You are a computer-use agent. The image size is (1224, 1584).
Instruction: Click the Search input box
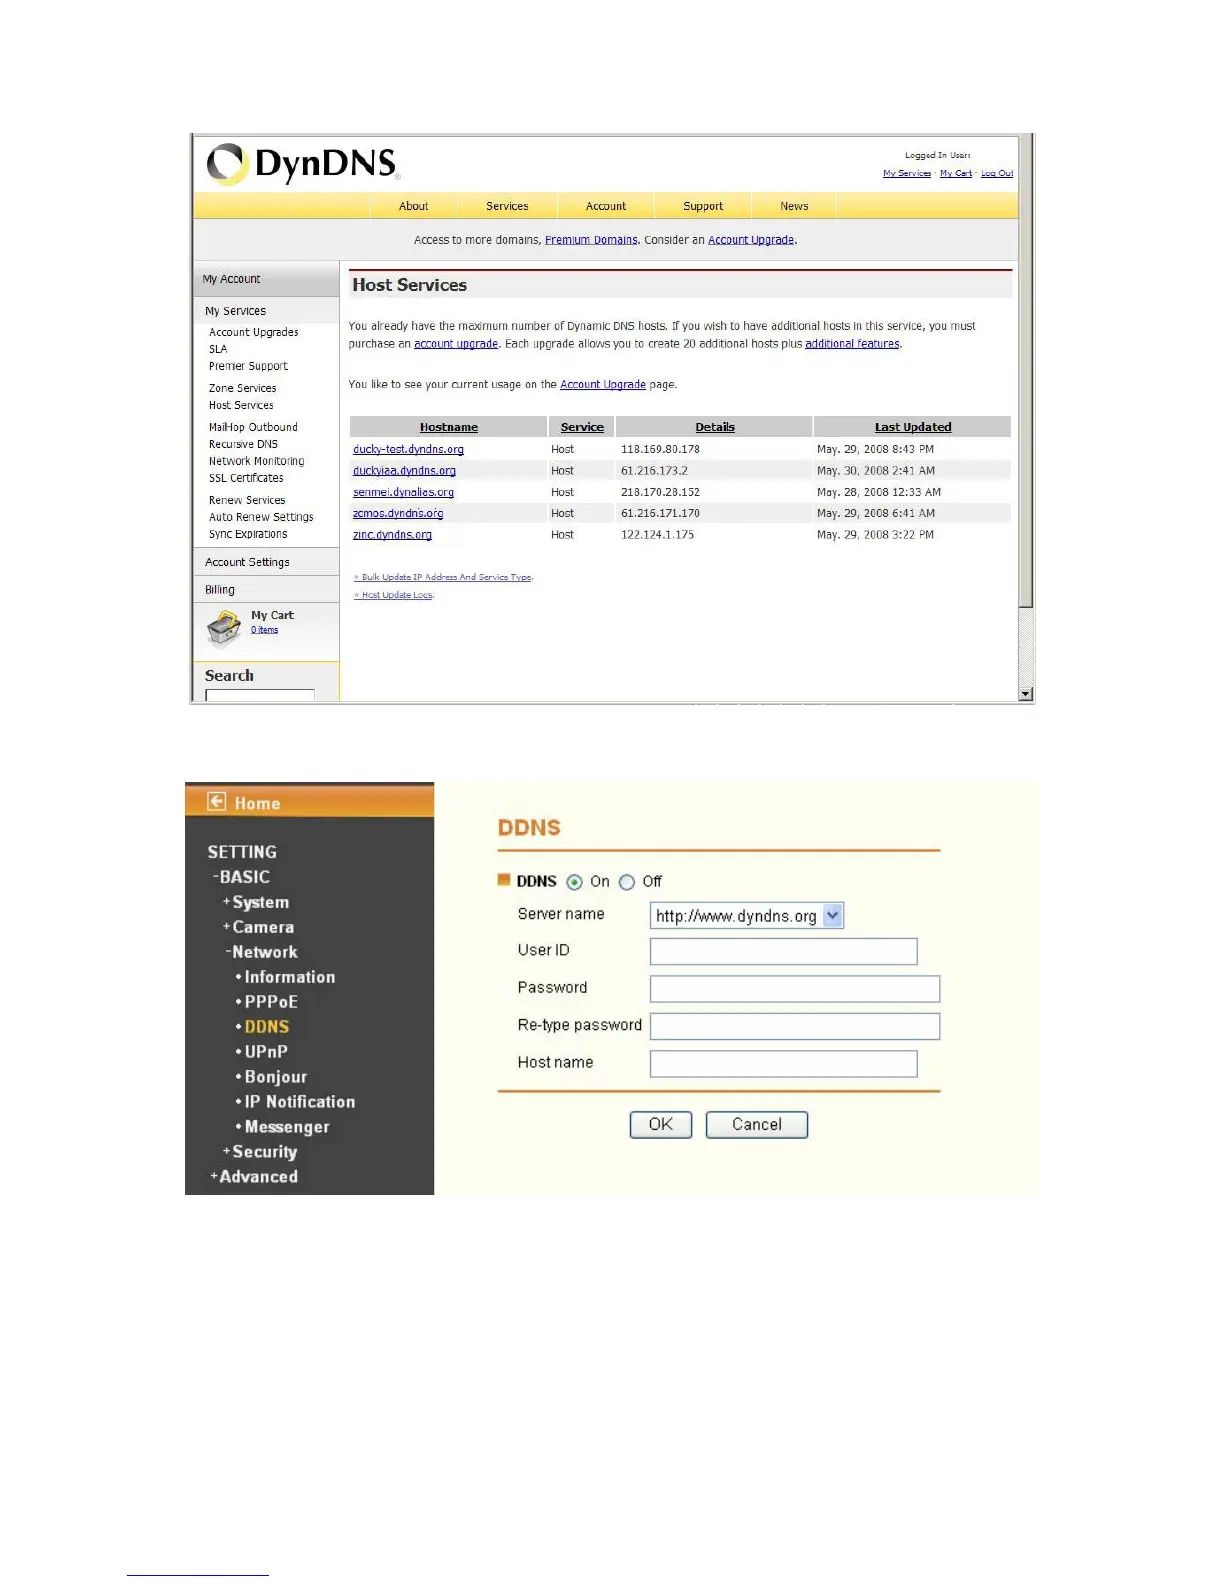click(260, 695)
